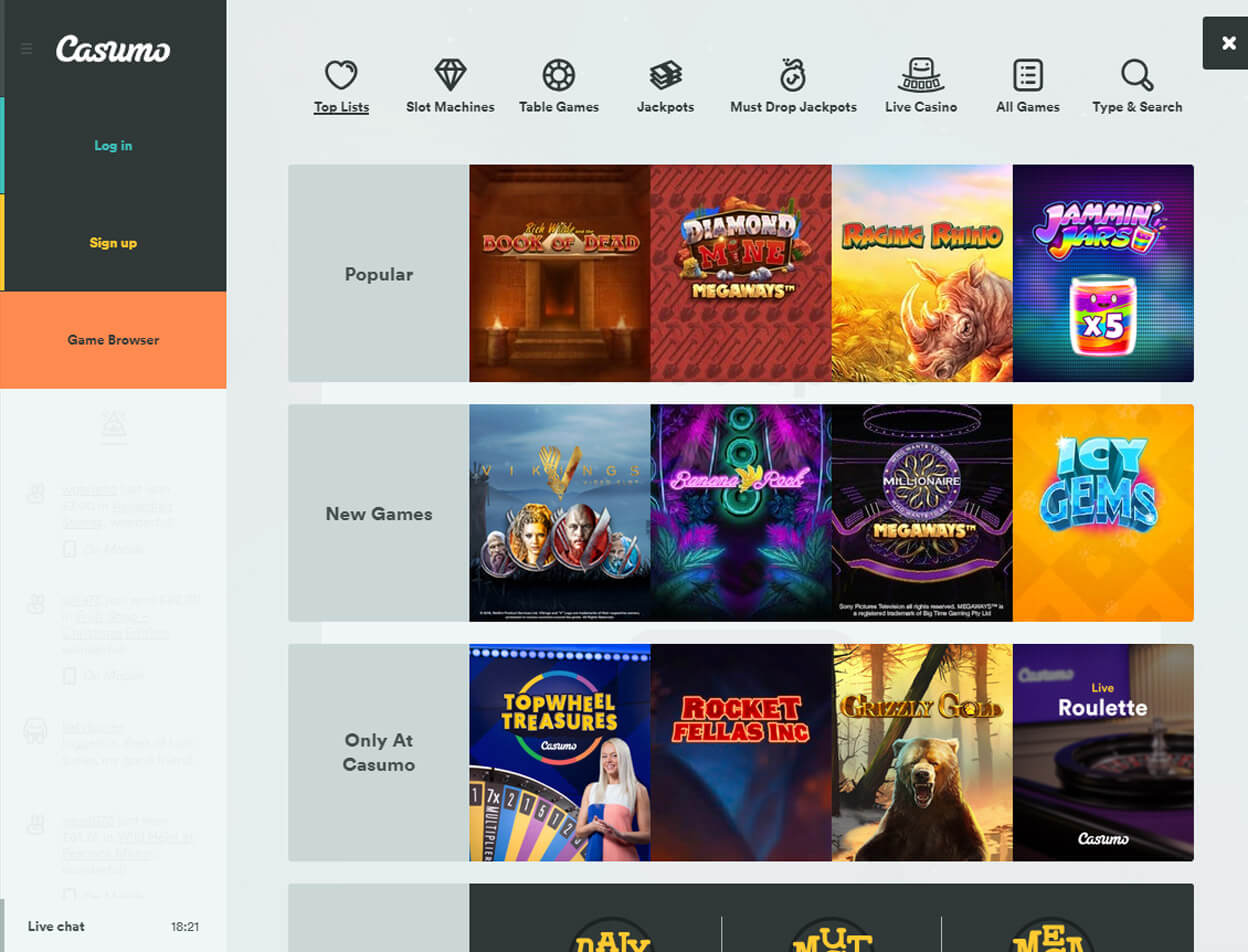Launch the Icy Gems game

click(1103, 513)
